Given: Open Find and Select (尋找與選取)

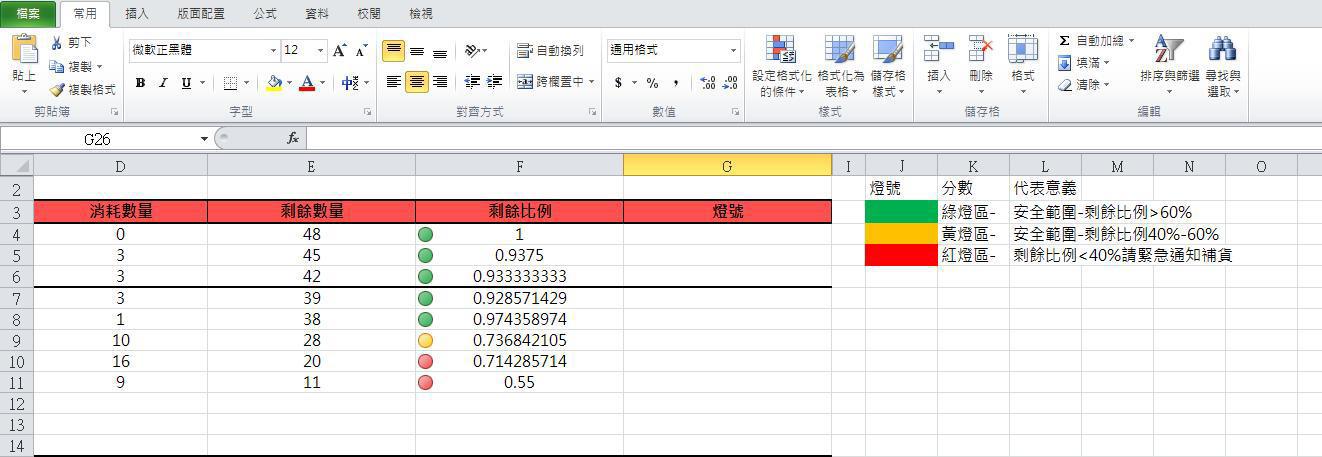Looking at the screenshot, I should (1223, 66).
